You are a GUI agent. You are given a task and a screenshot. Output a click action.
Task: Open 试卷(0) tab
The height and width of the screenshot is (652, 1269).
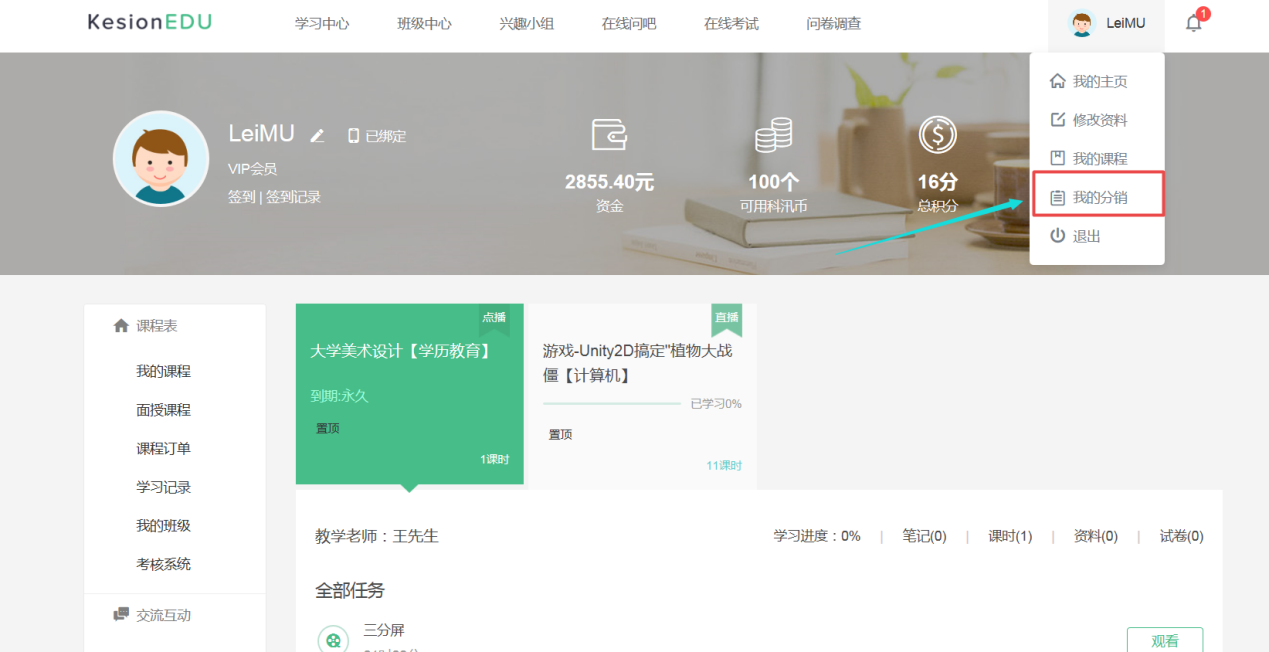coord(1181,536)
